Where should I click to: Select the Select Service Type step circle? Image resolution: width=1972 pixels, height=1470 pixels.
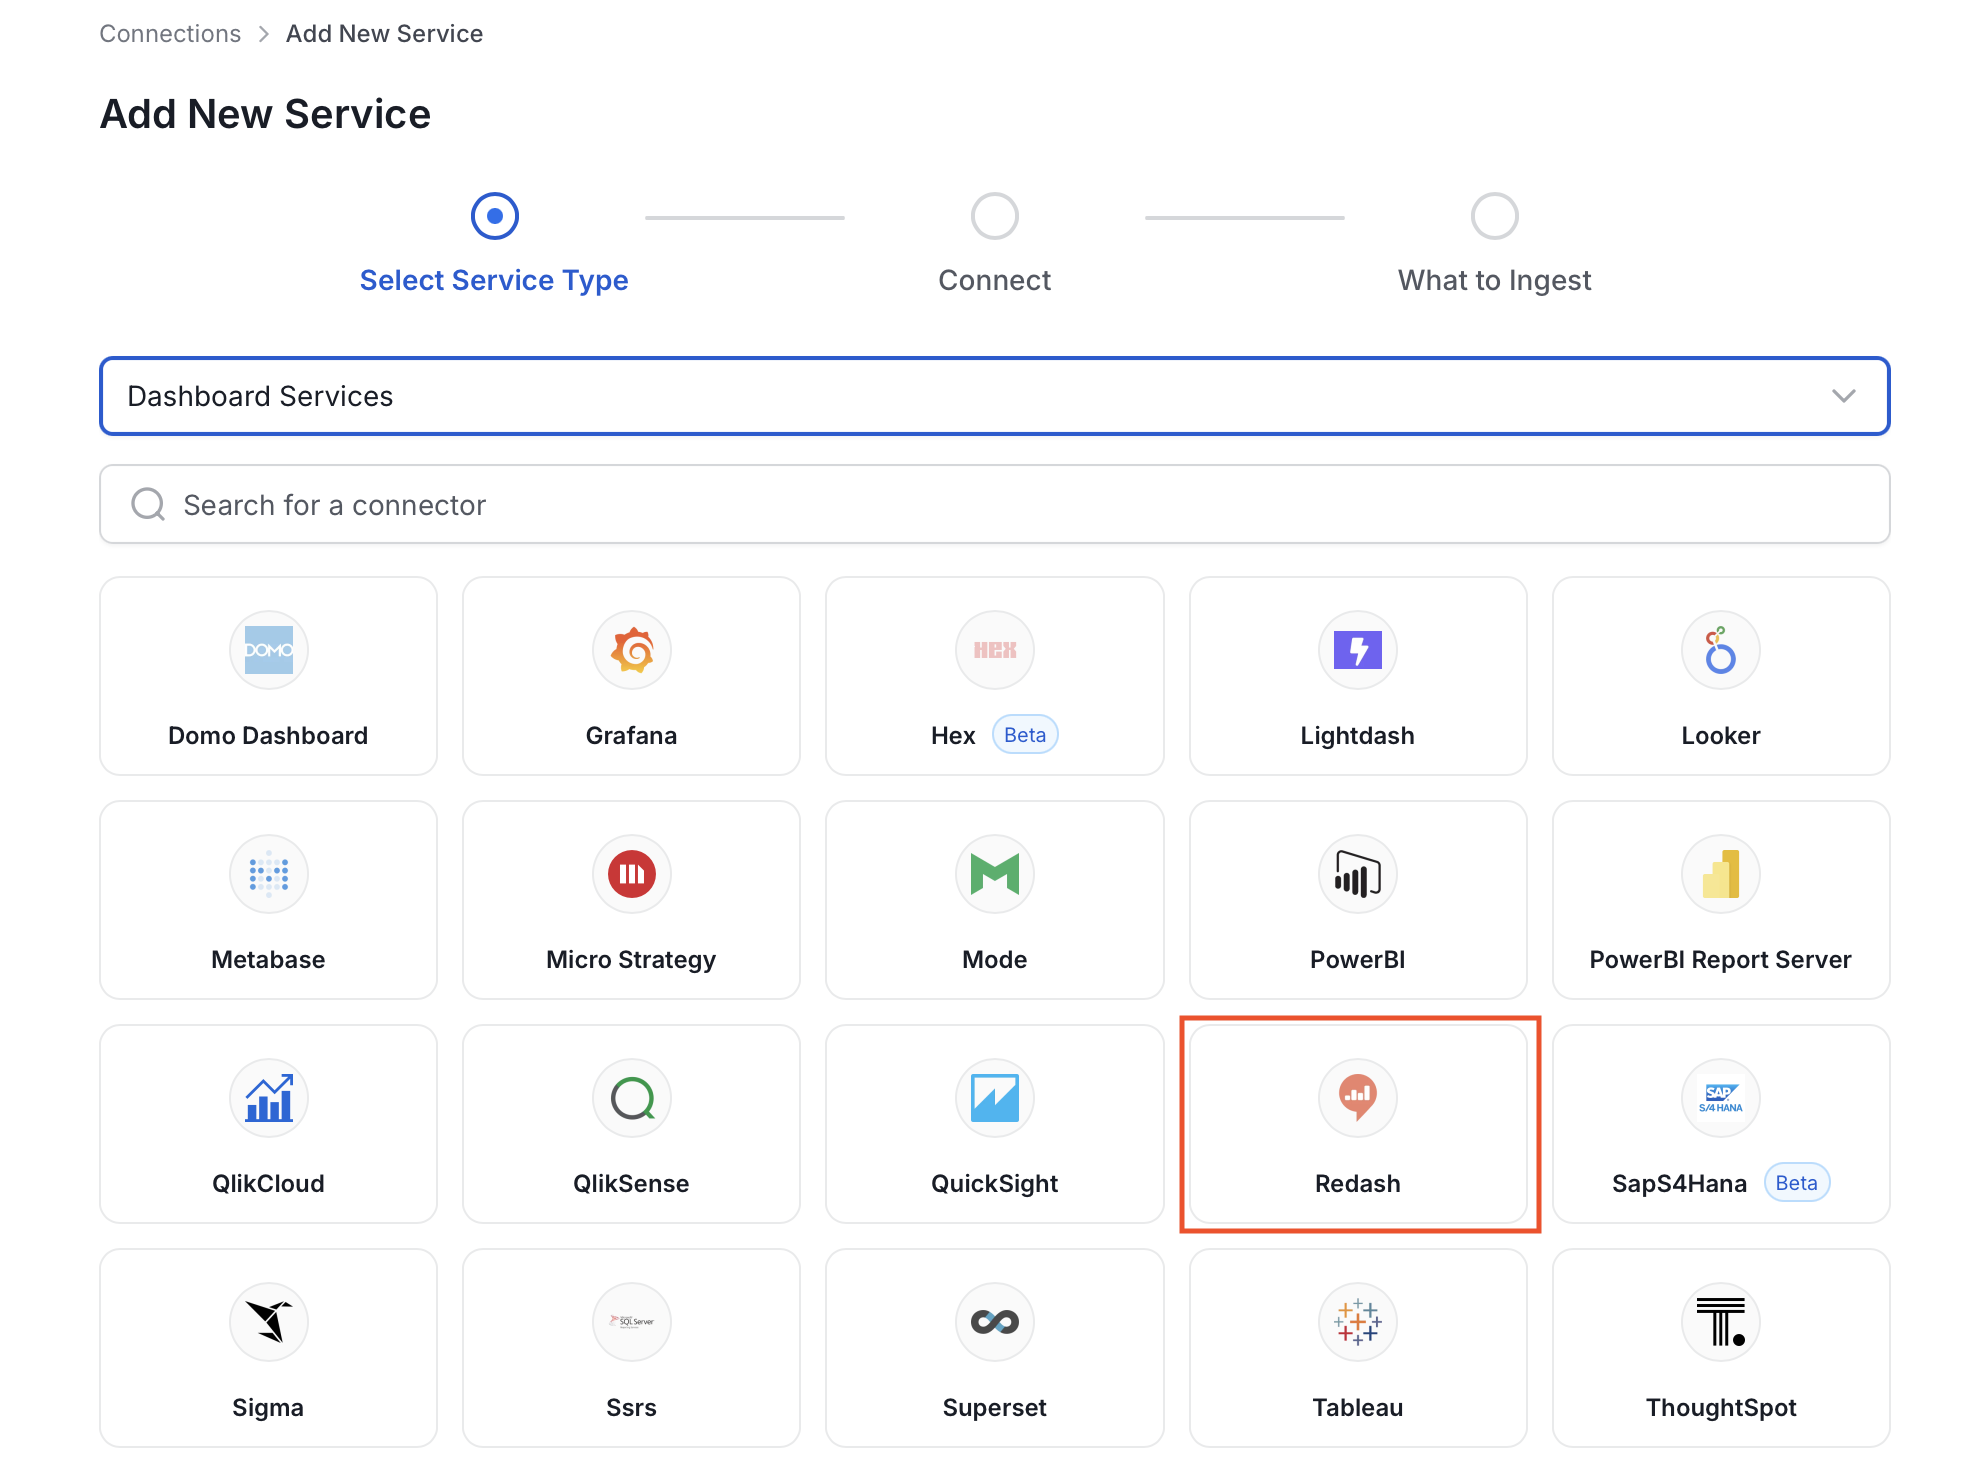point(495,216)
